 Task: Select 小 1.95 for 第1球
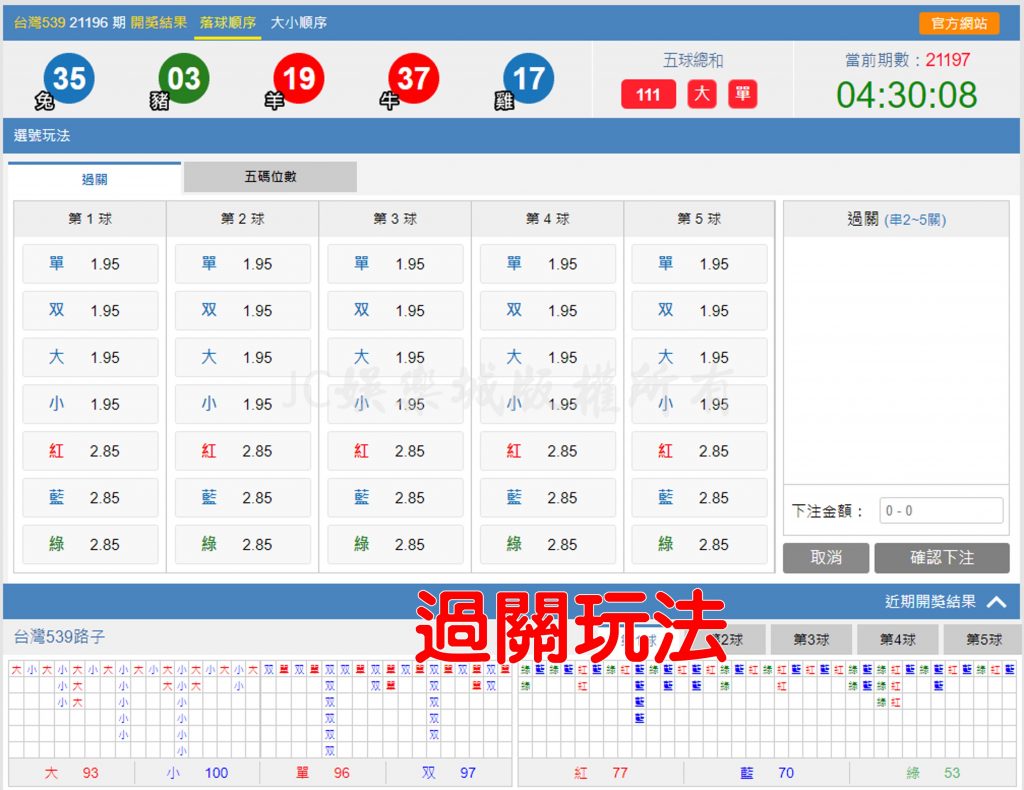[90, 404]
